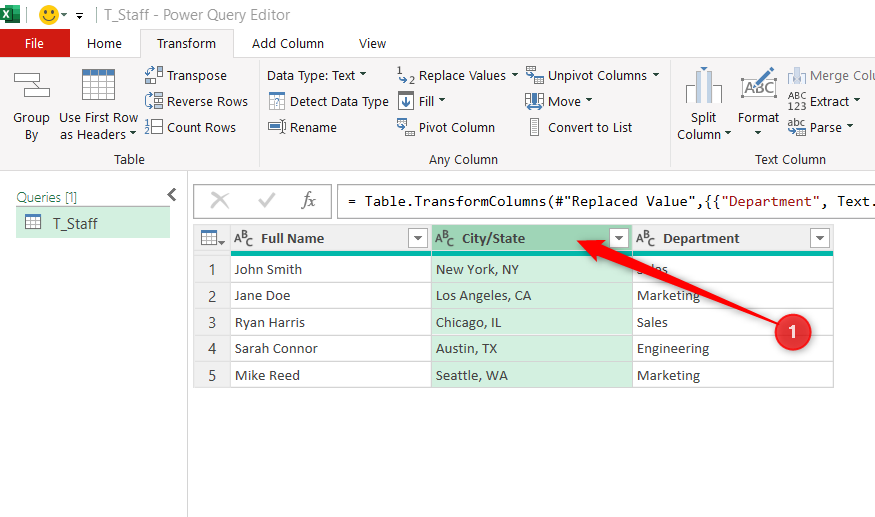
Task: Expand the Unpivot Columns dropdown arrow
Action: point(656,75)
